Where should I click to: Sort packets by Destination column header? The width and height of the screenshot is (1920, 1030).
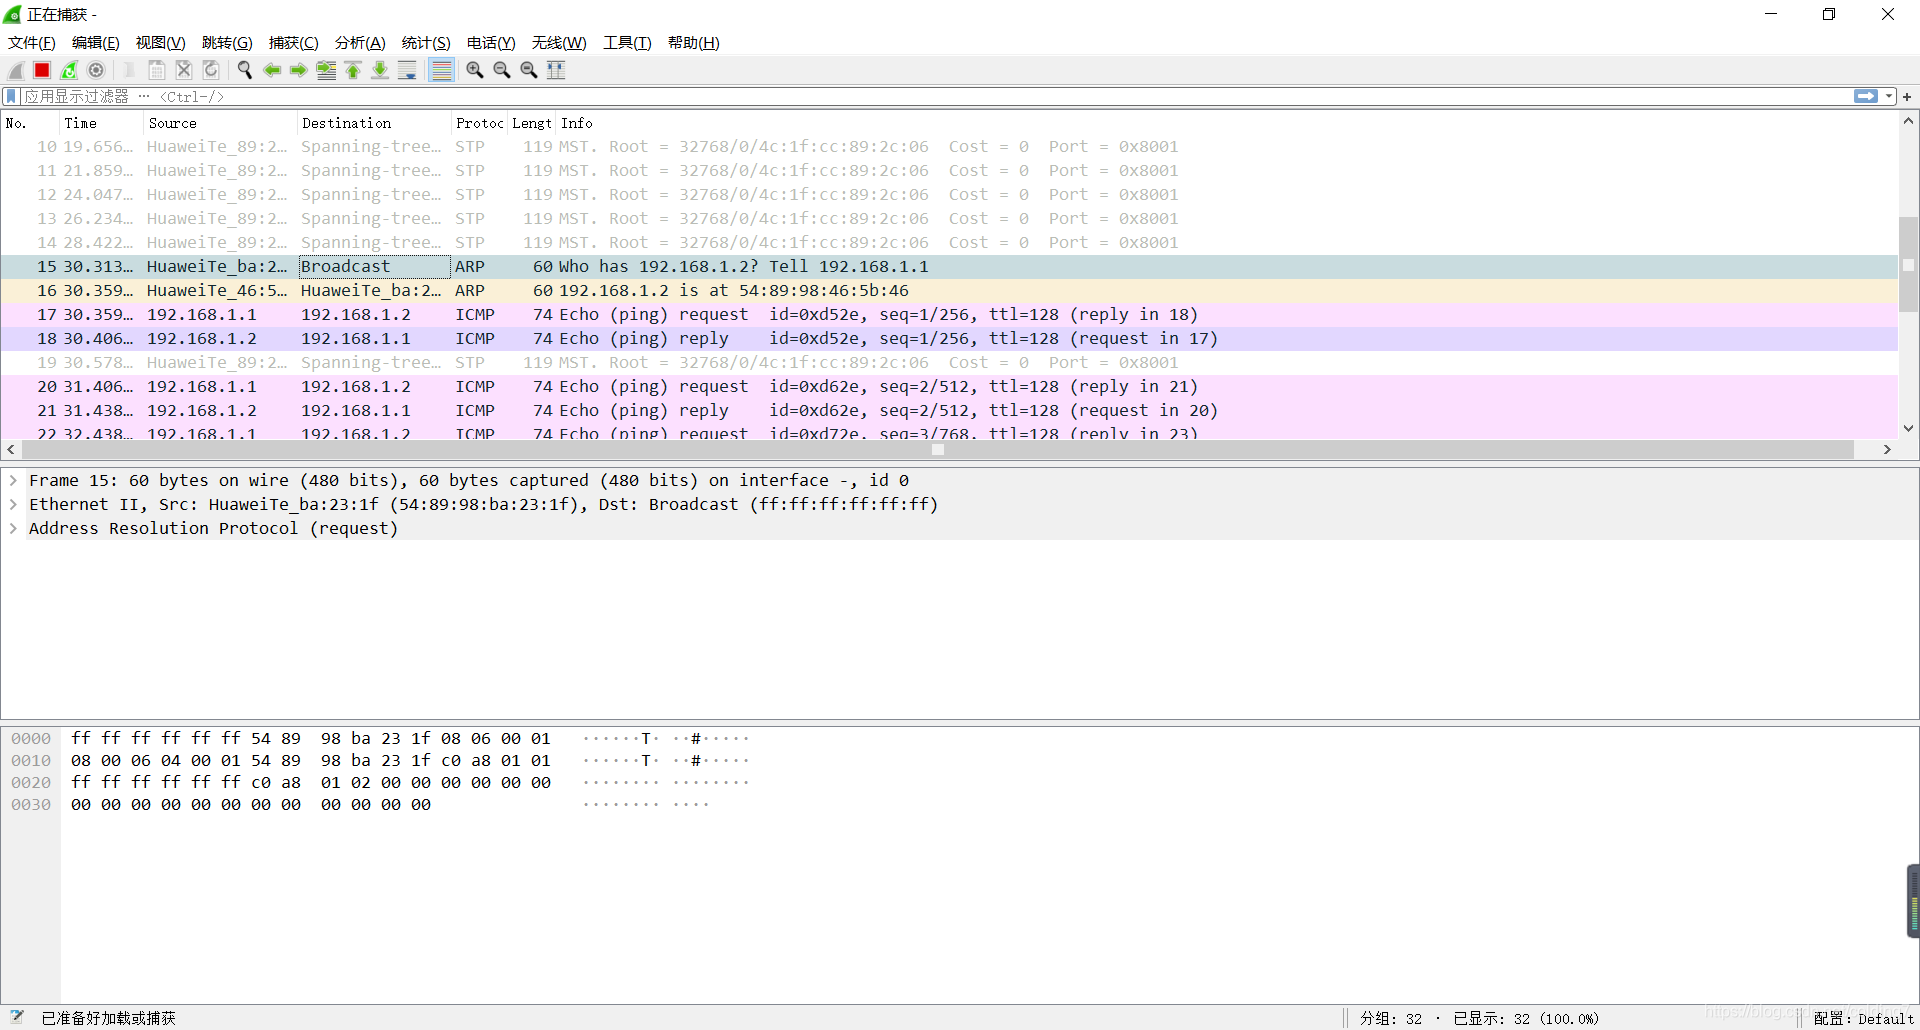(x=374, y=123)
